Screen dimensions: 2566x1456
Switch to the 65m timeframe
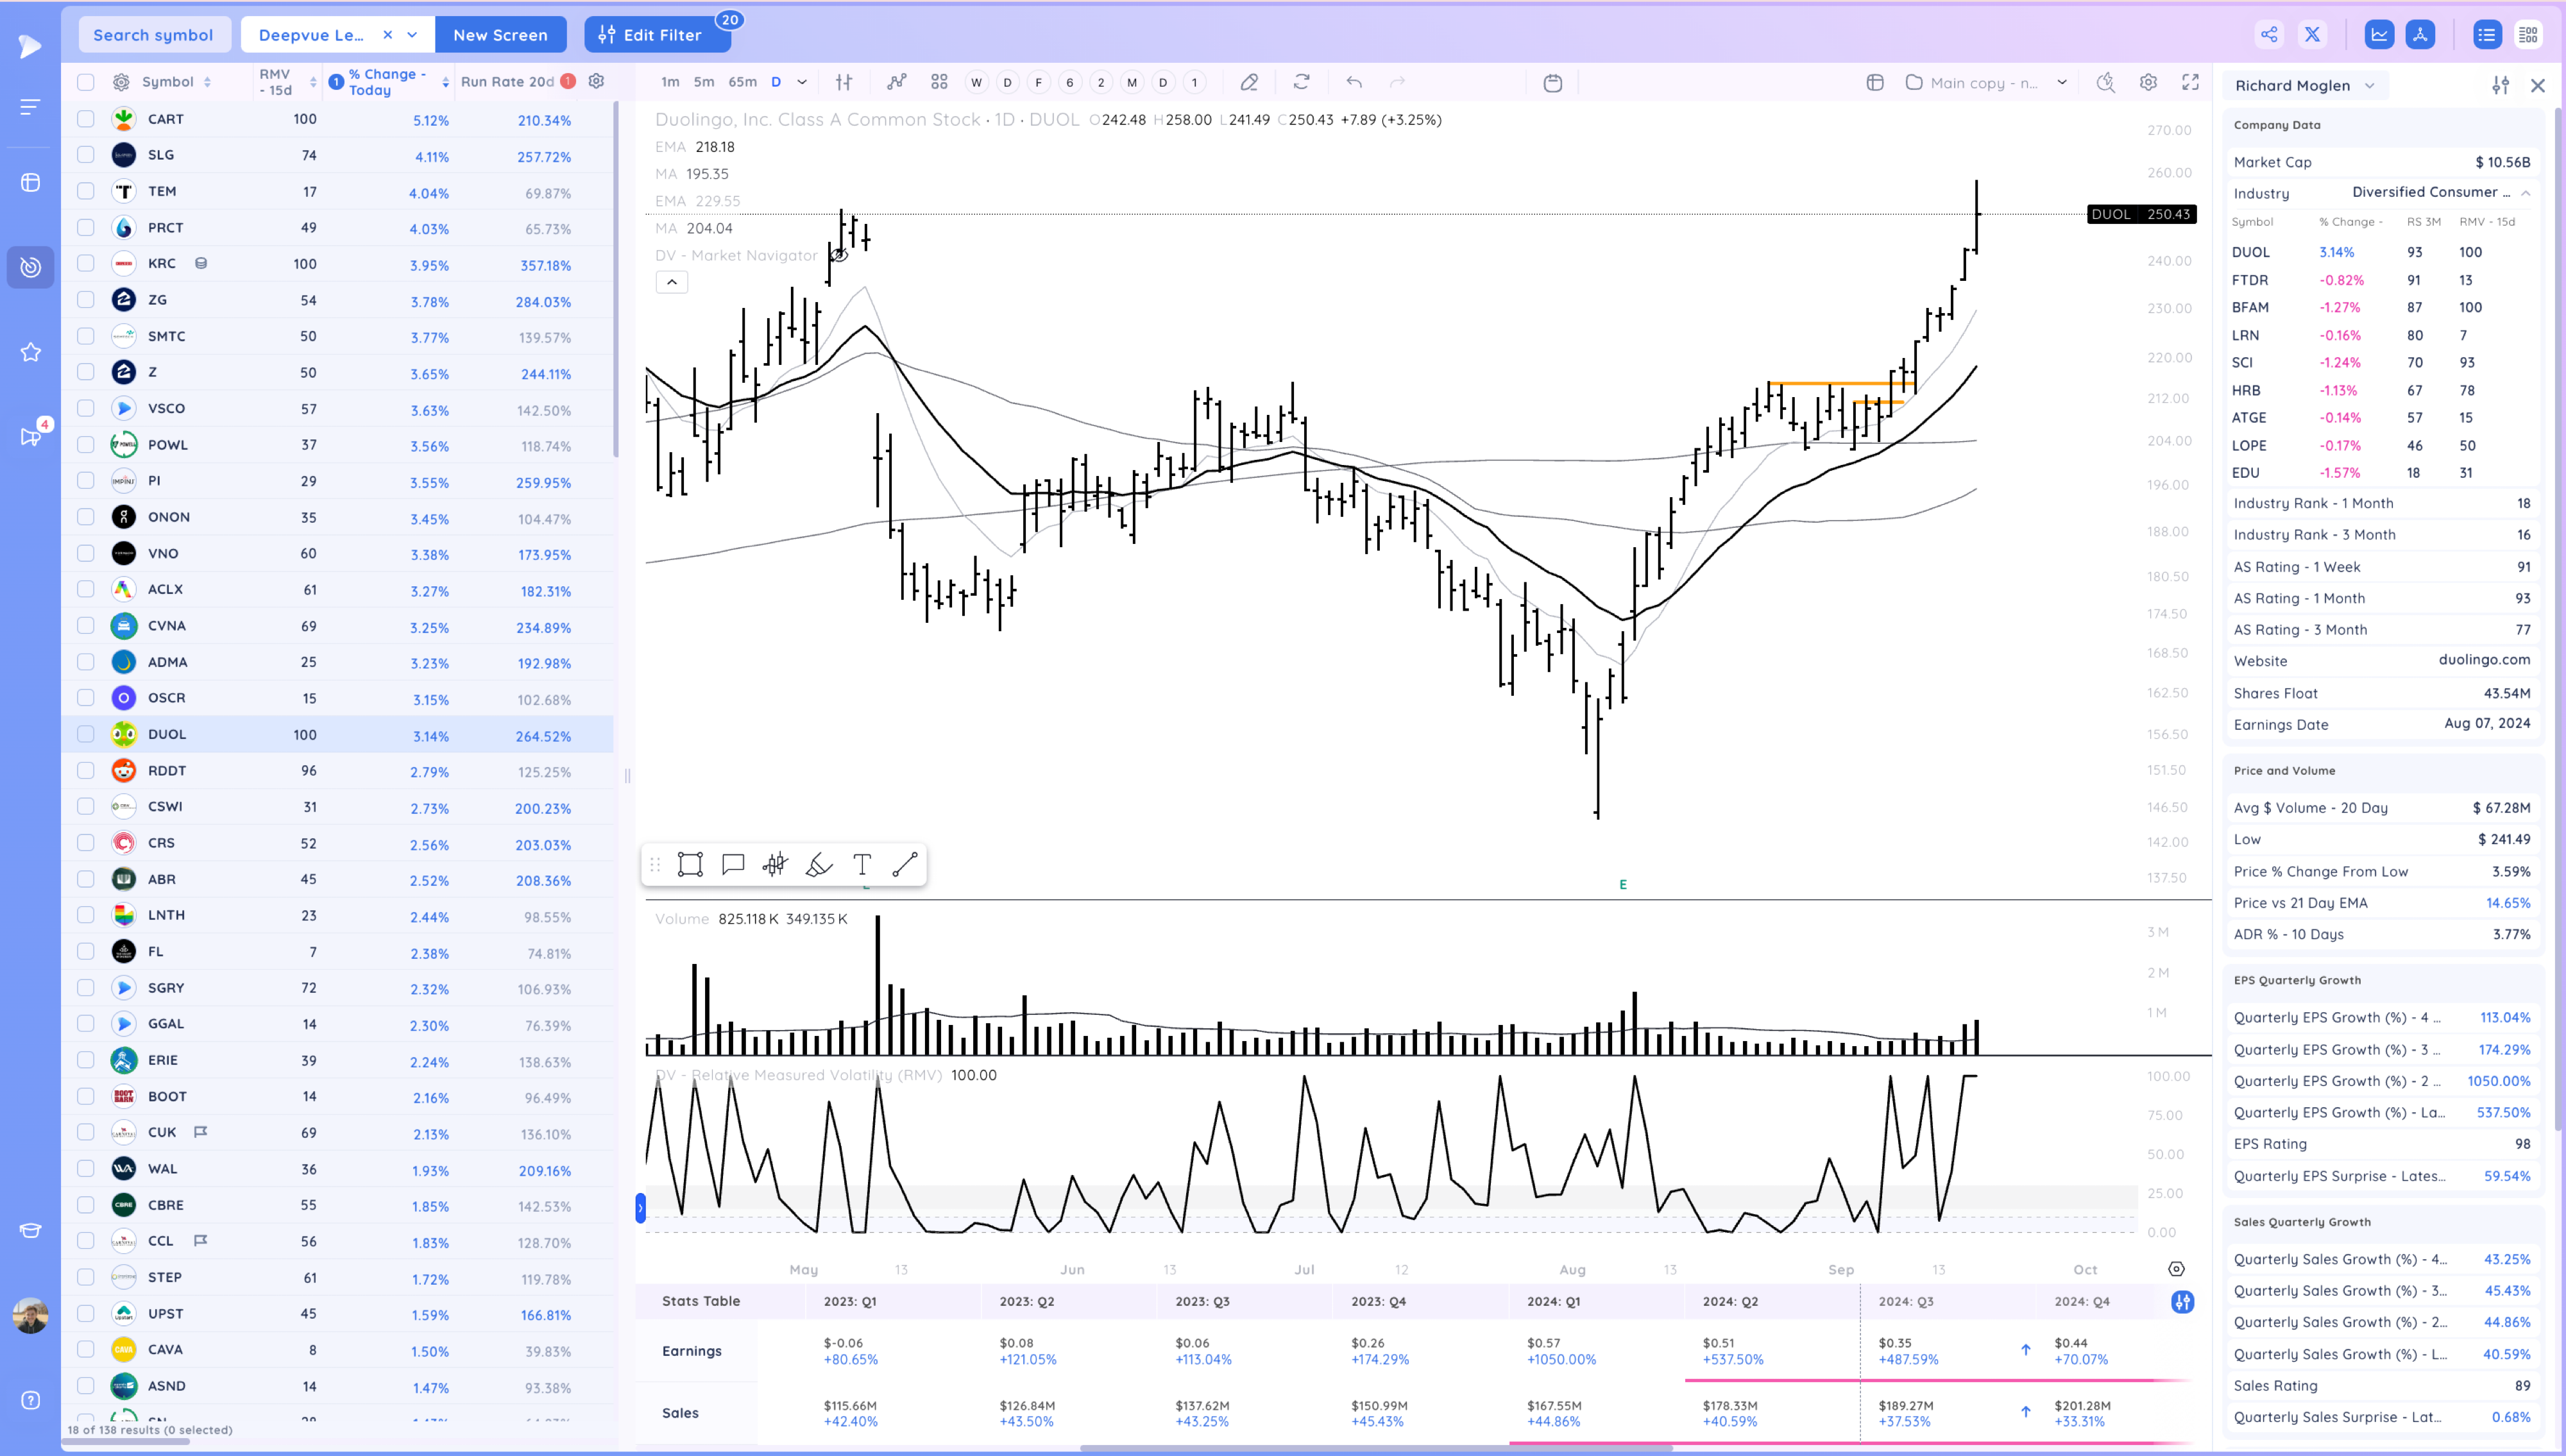742,82
